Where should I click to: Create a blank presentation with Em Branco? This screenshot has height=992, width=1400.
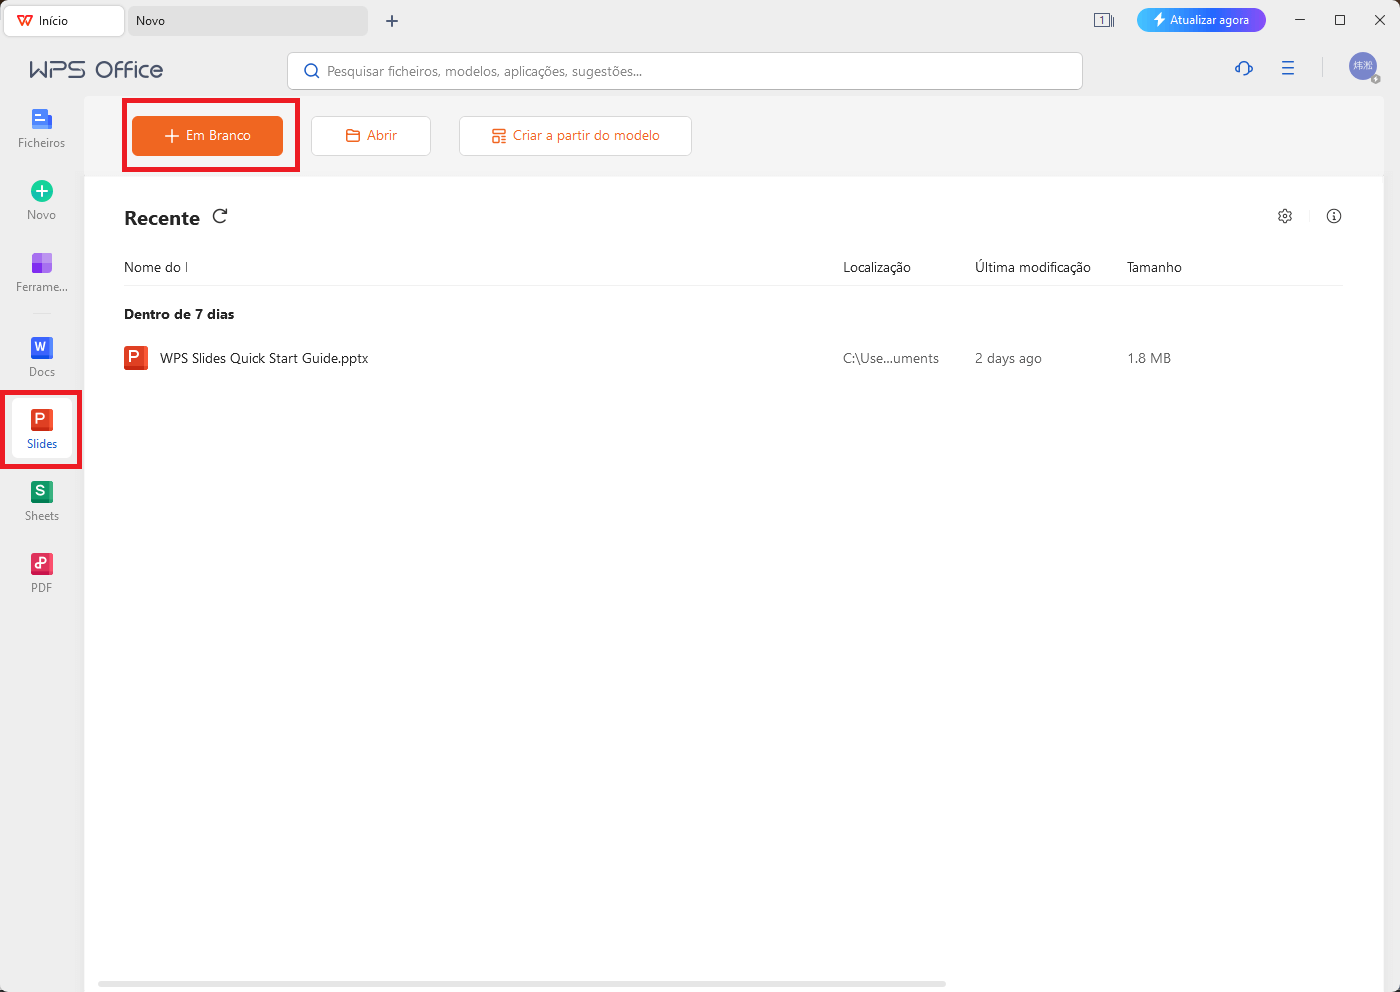tap(207, 136)
